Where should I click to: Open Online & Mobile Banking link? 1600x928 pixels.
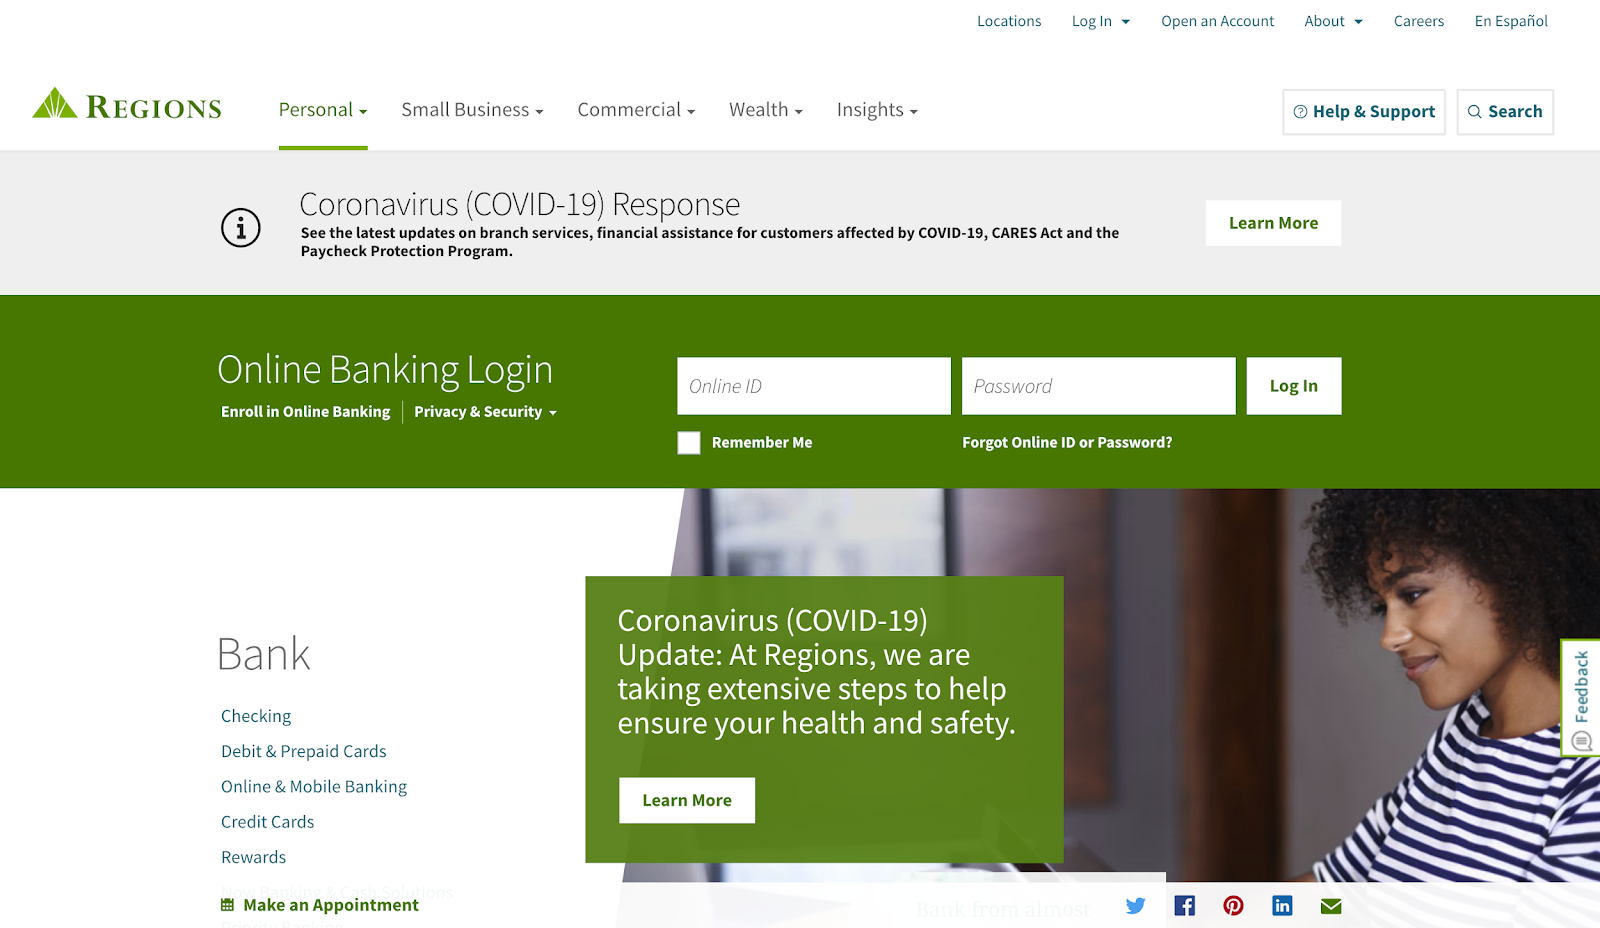pos(314,787)
